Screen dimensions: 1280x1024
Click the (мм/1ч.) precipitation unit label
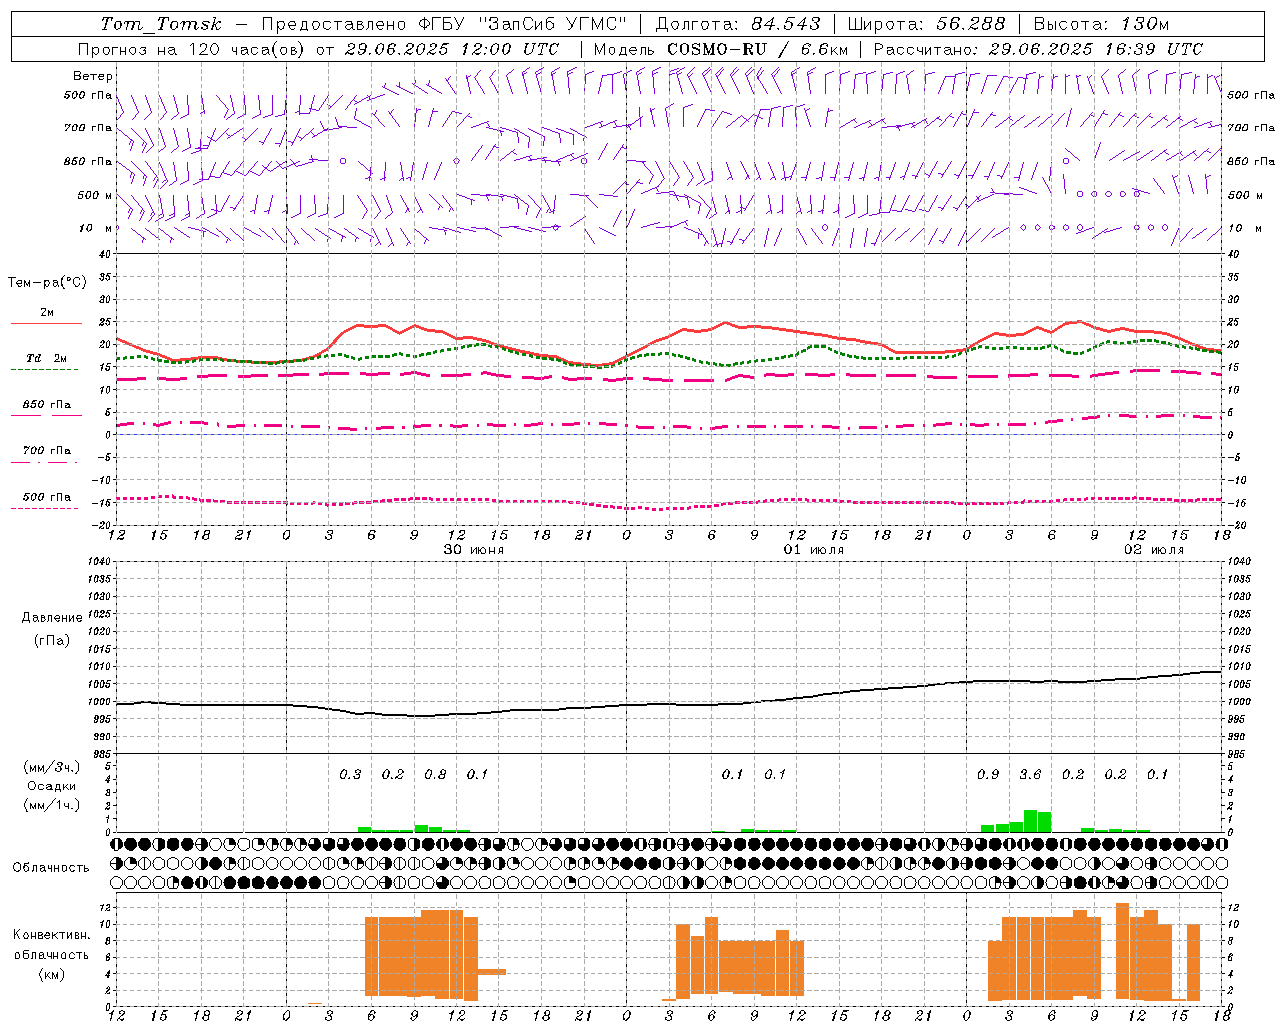coord(51,805)
